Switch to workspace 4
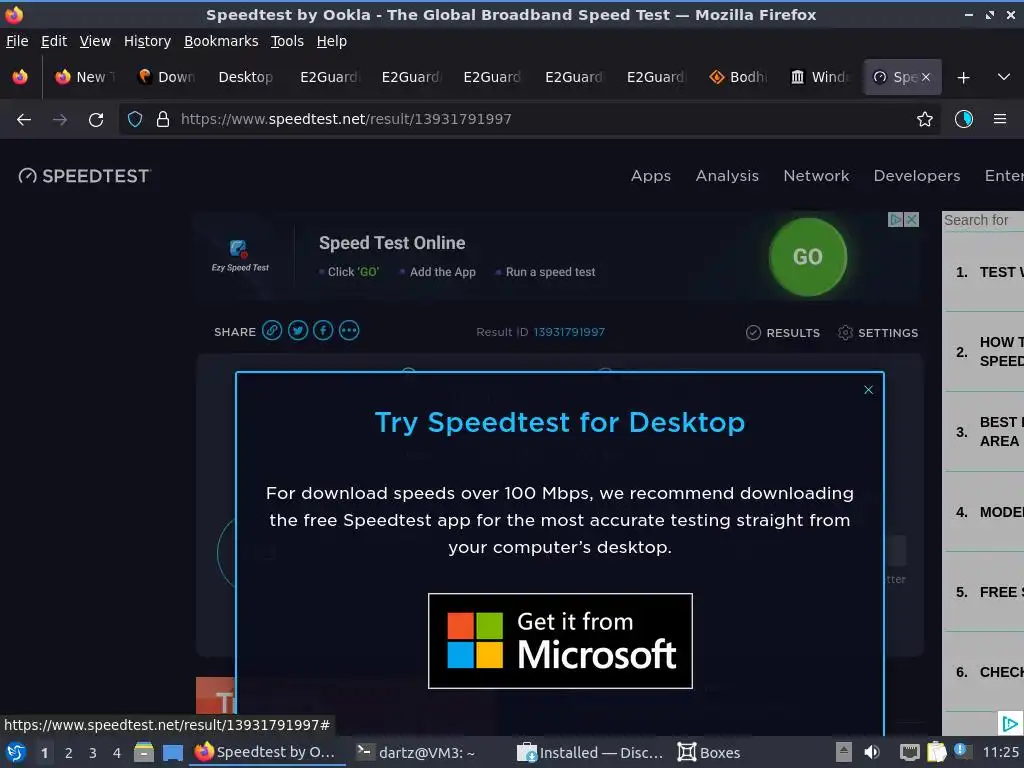 (117, 753)
